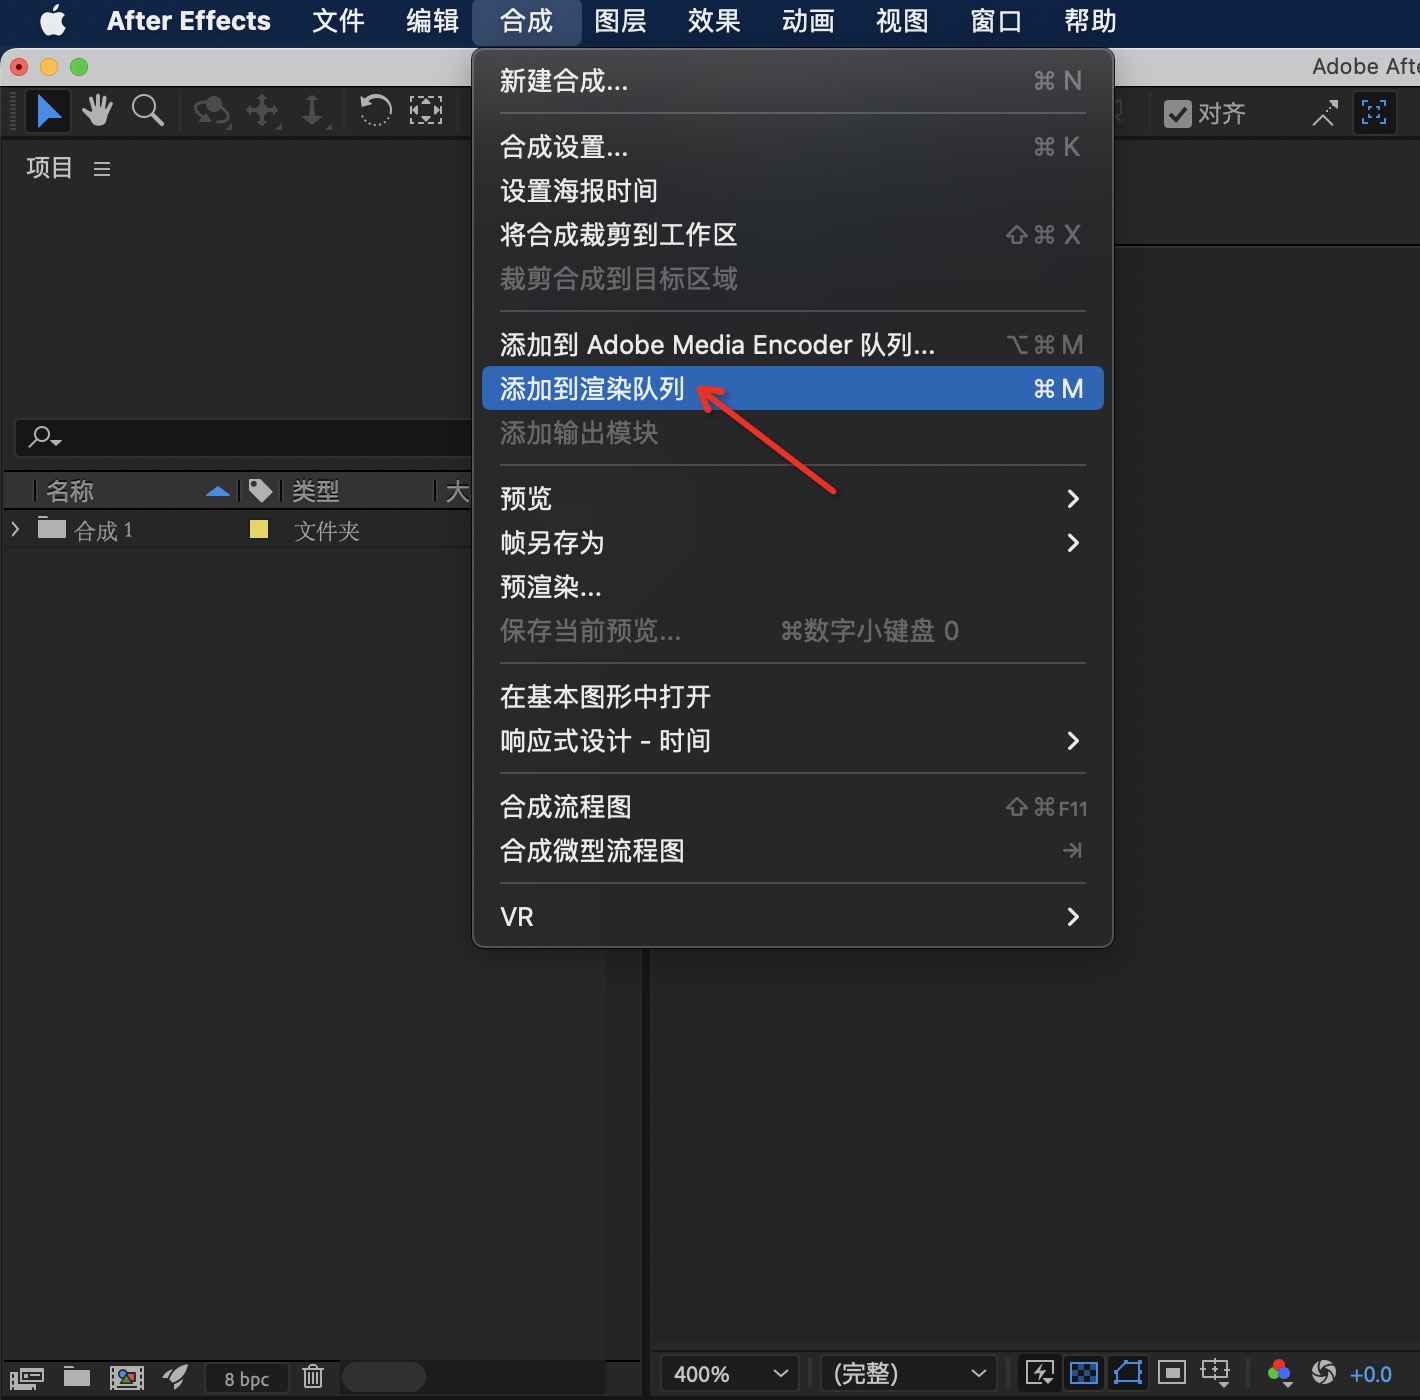Open the 文件 menu
The height and width of the screenshot is (1400, 1420).
coord(338,21)
